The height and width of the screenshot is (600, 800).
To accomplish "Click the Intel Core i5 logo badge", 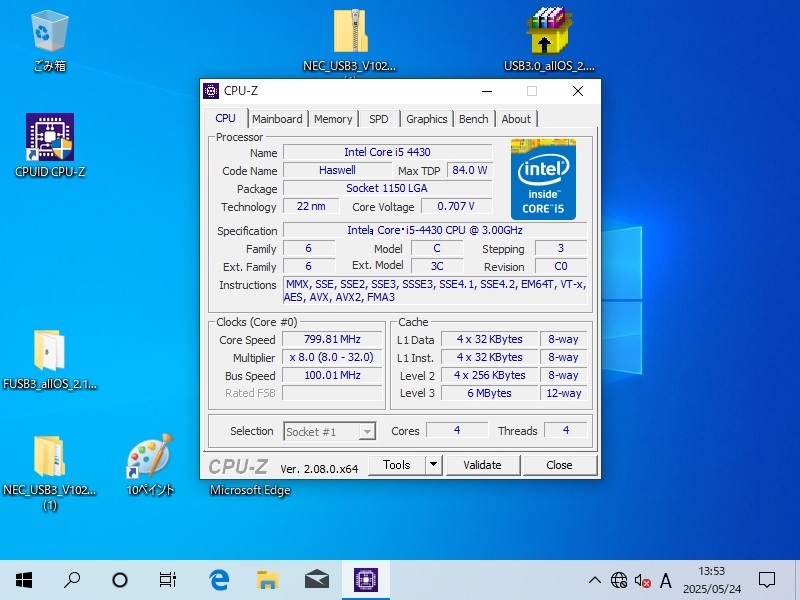I will tap(543, 179).
